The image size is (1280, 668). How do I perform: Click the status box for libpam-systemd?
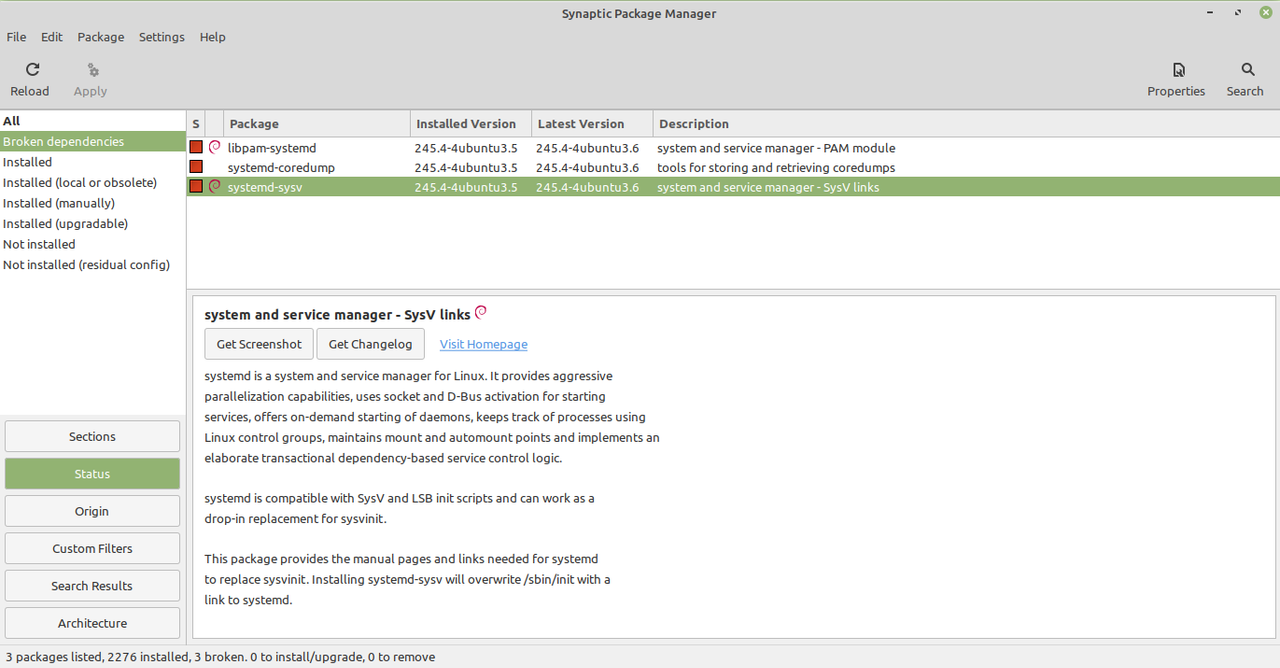pos(196,147)
